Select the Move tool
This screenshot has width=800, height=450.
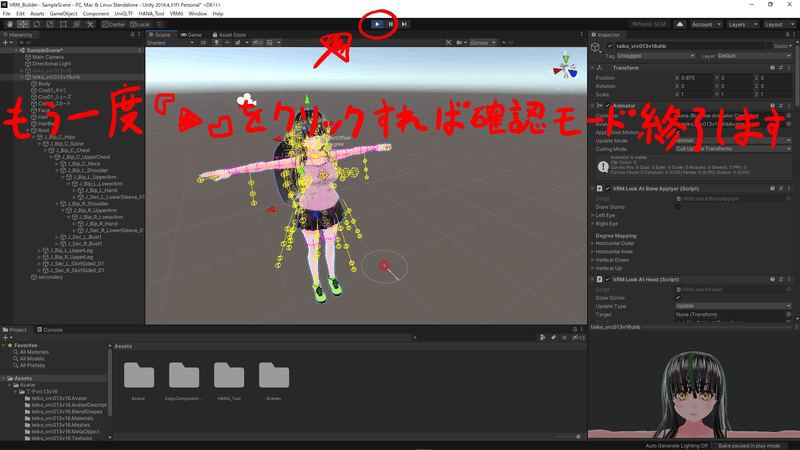point(23,24)
